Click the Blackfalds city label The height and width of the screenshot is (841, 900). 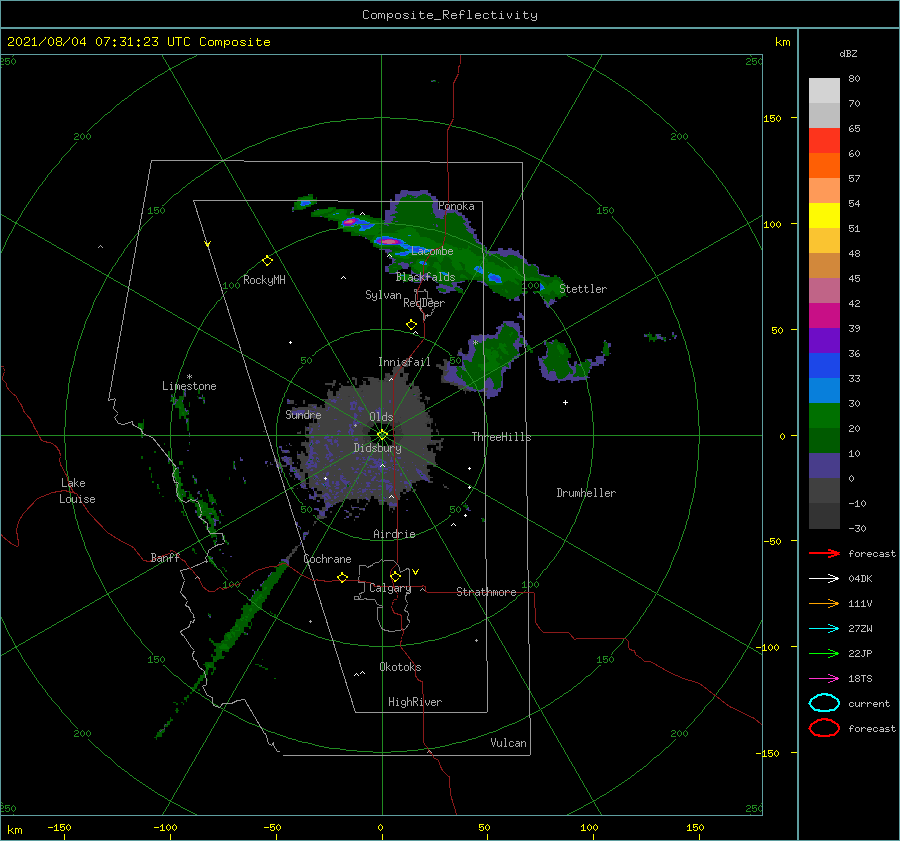point(425,277)
